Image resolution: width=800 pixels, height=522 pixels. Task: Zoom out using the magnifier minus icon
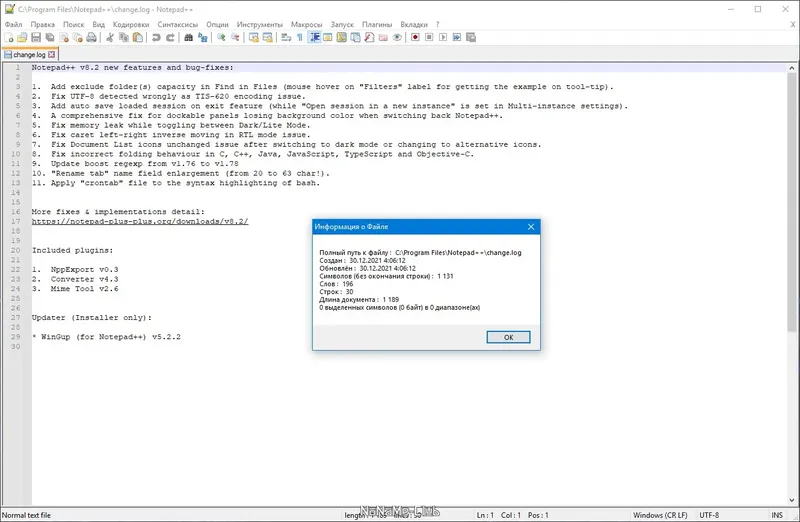(235, 37)
